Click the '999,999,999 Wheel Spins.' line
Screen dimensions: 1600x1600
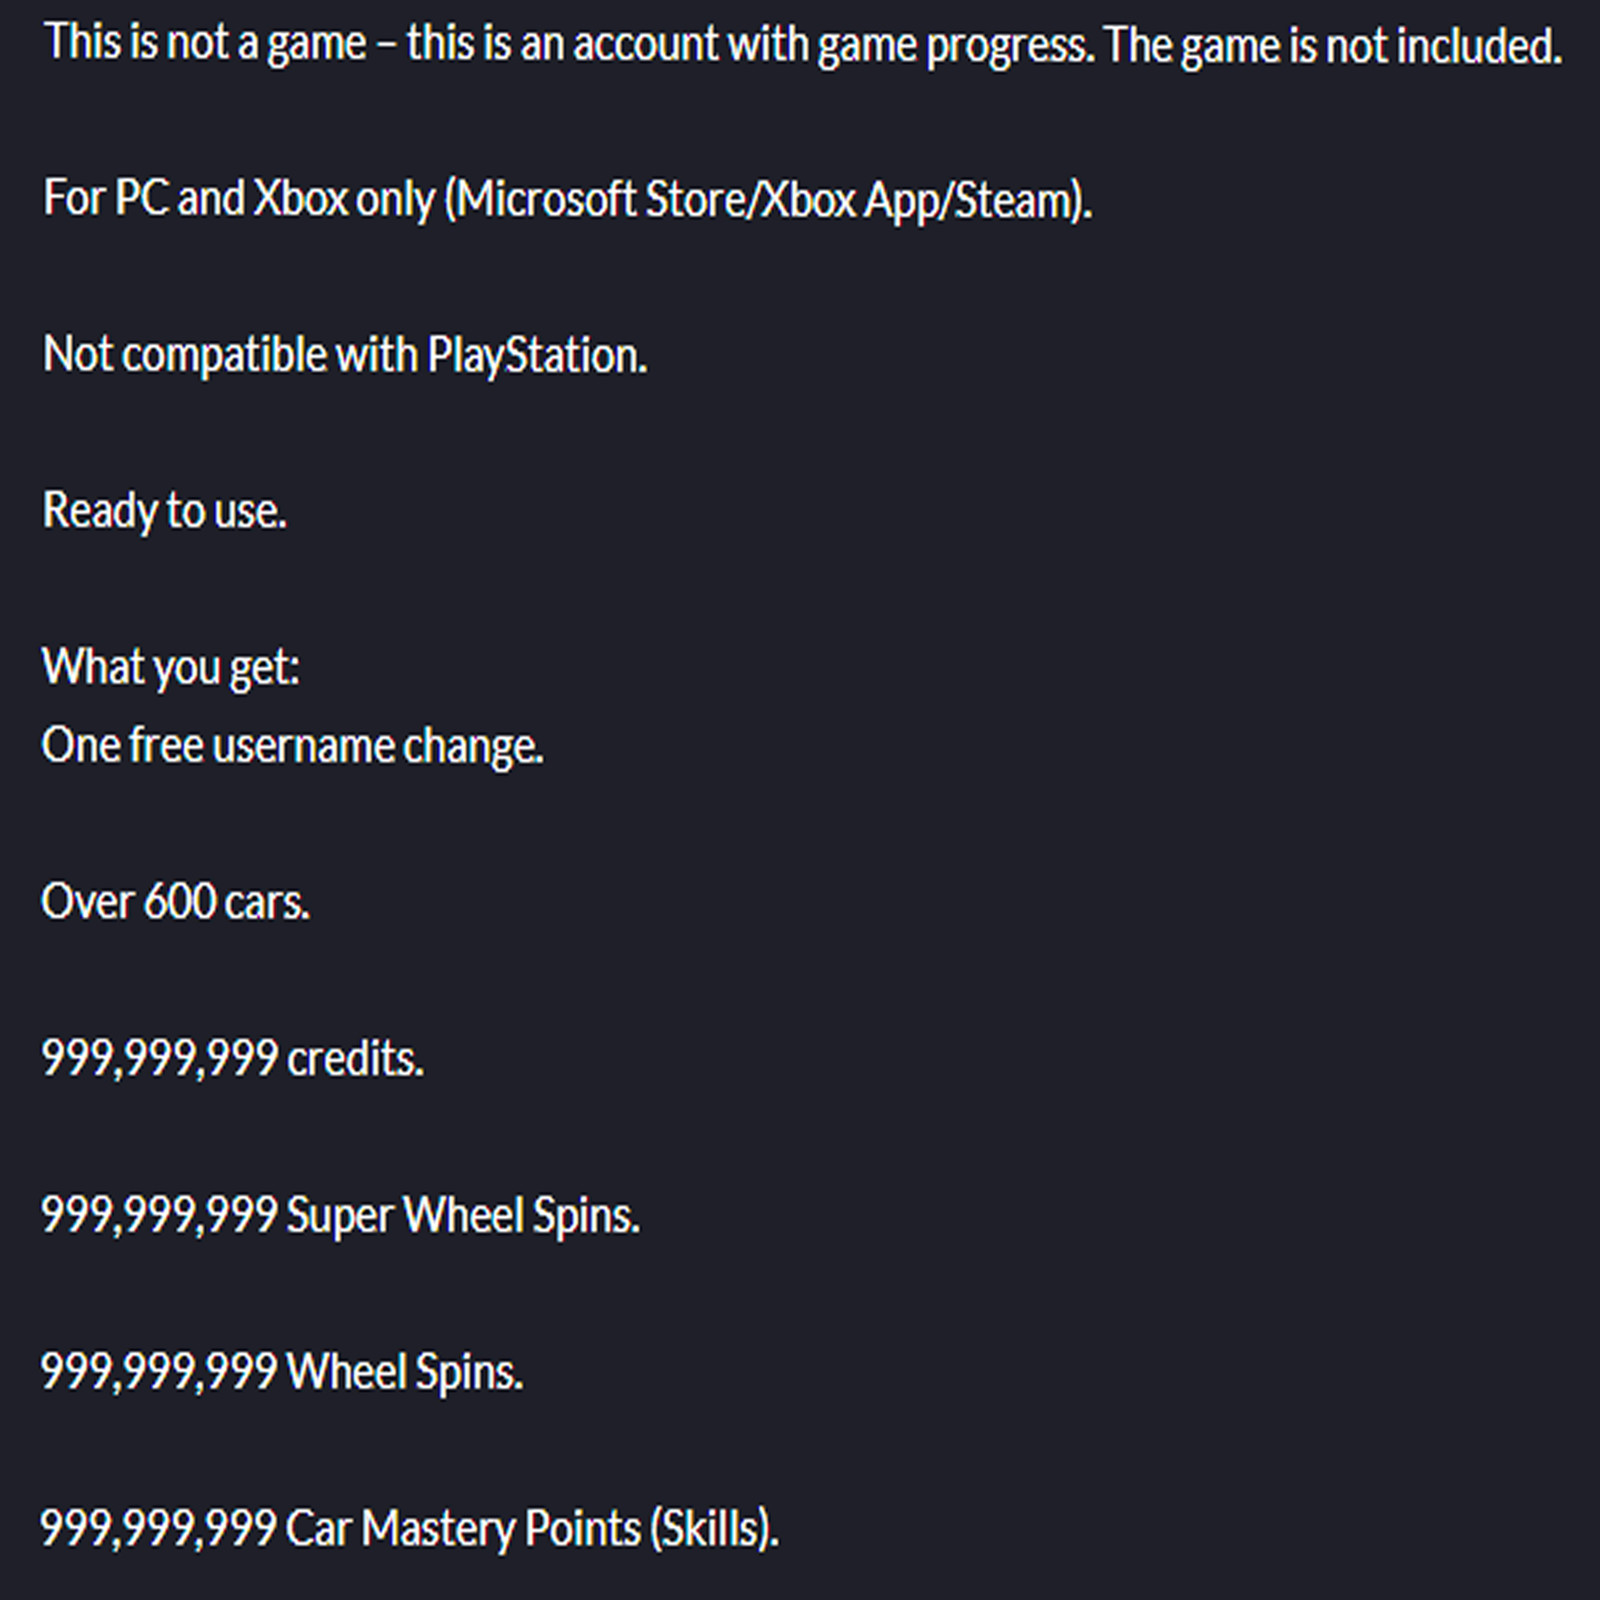click(282, 1372)
